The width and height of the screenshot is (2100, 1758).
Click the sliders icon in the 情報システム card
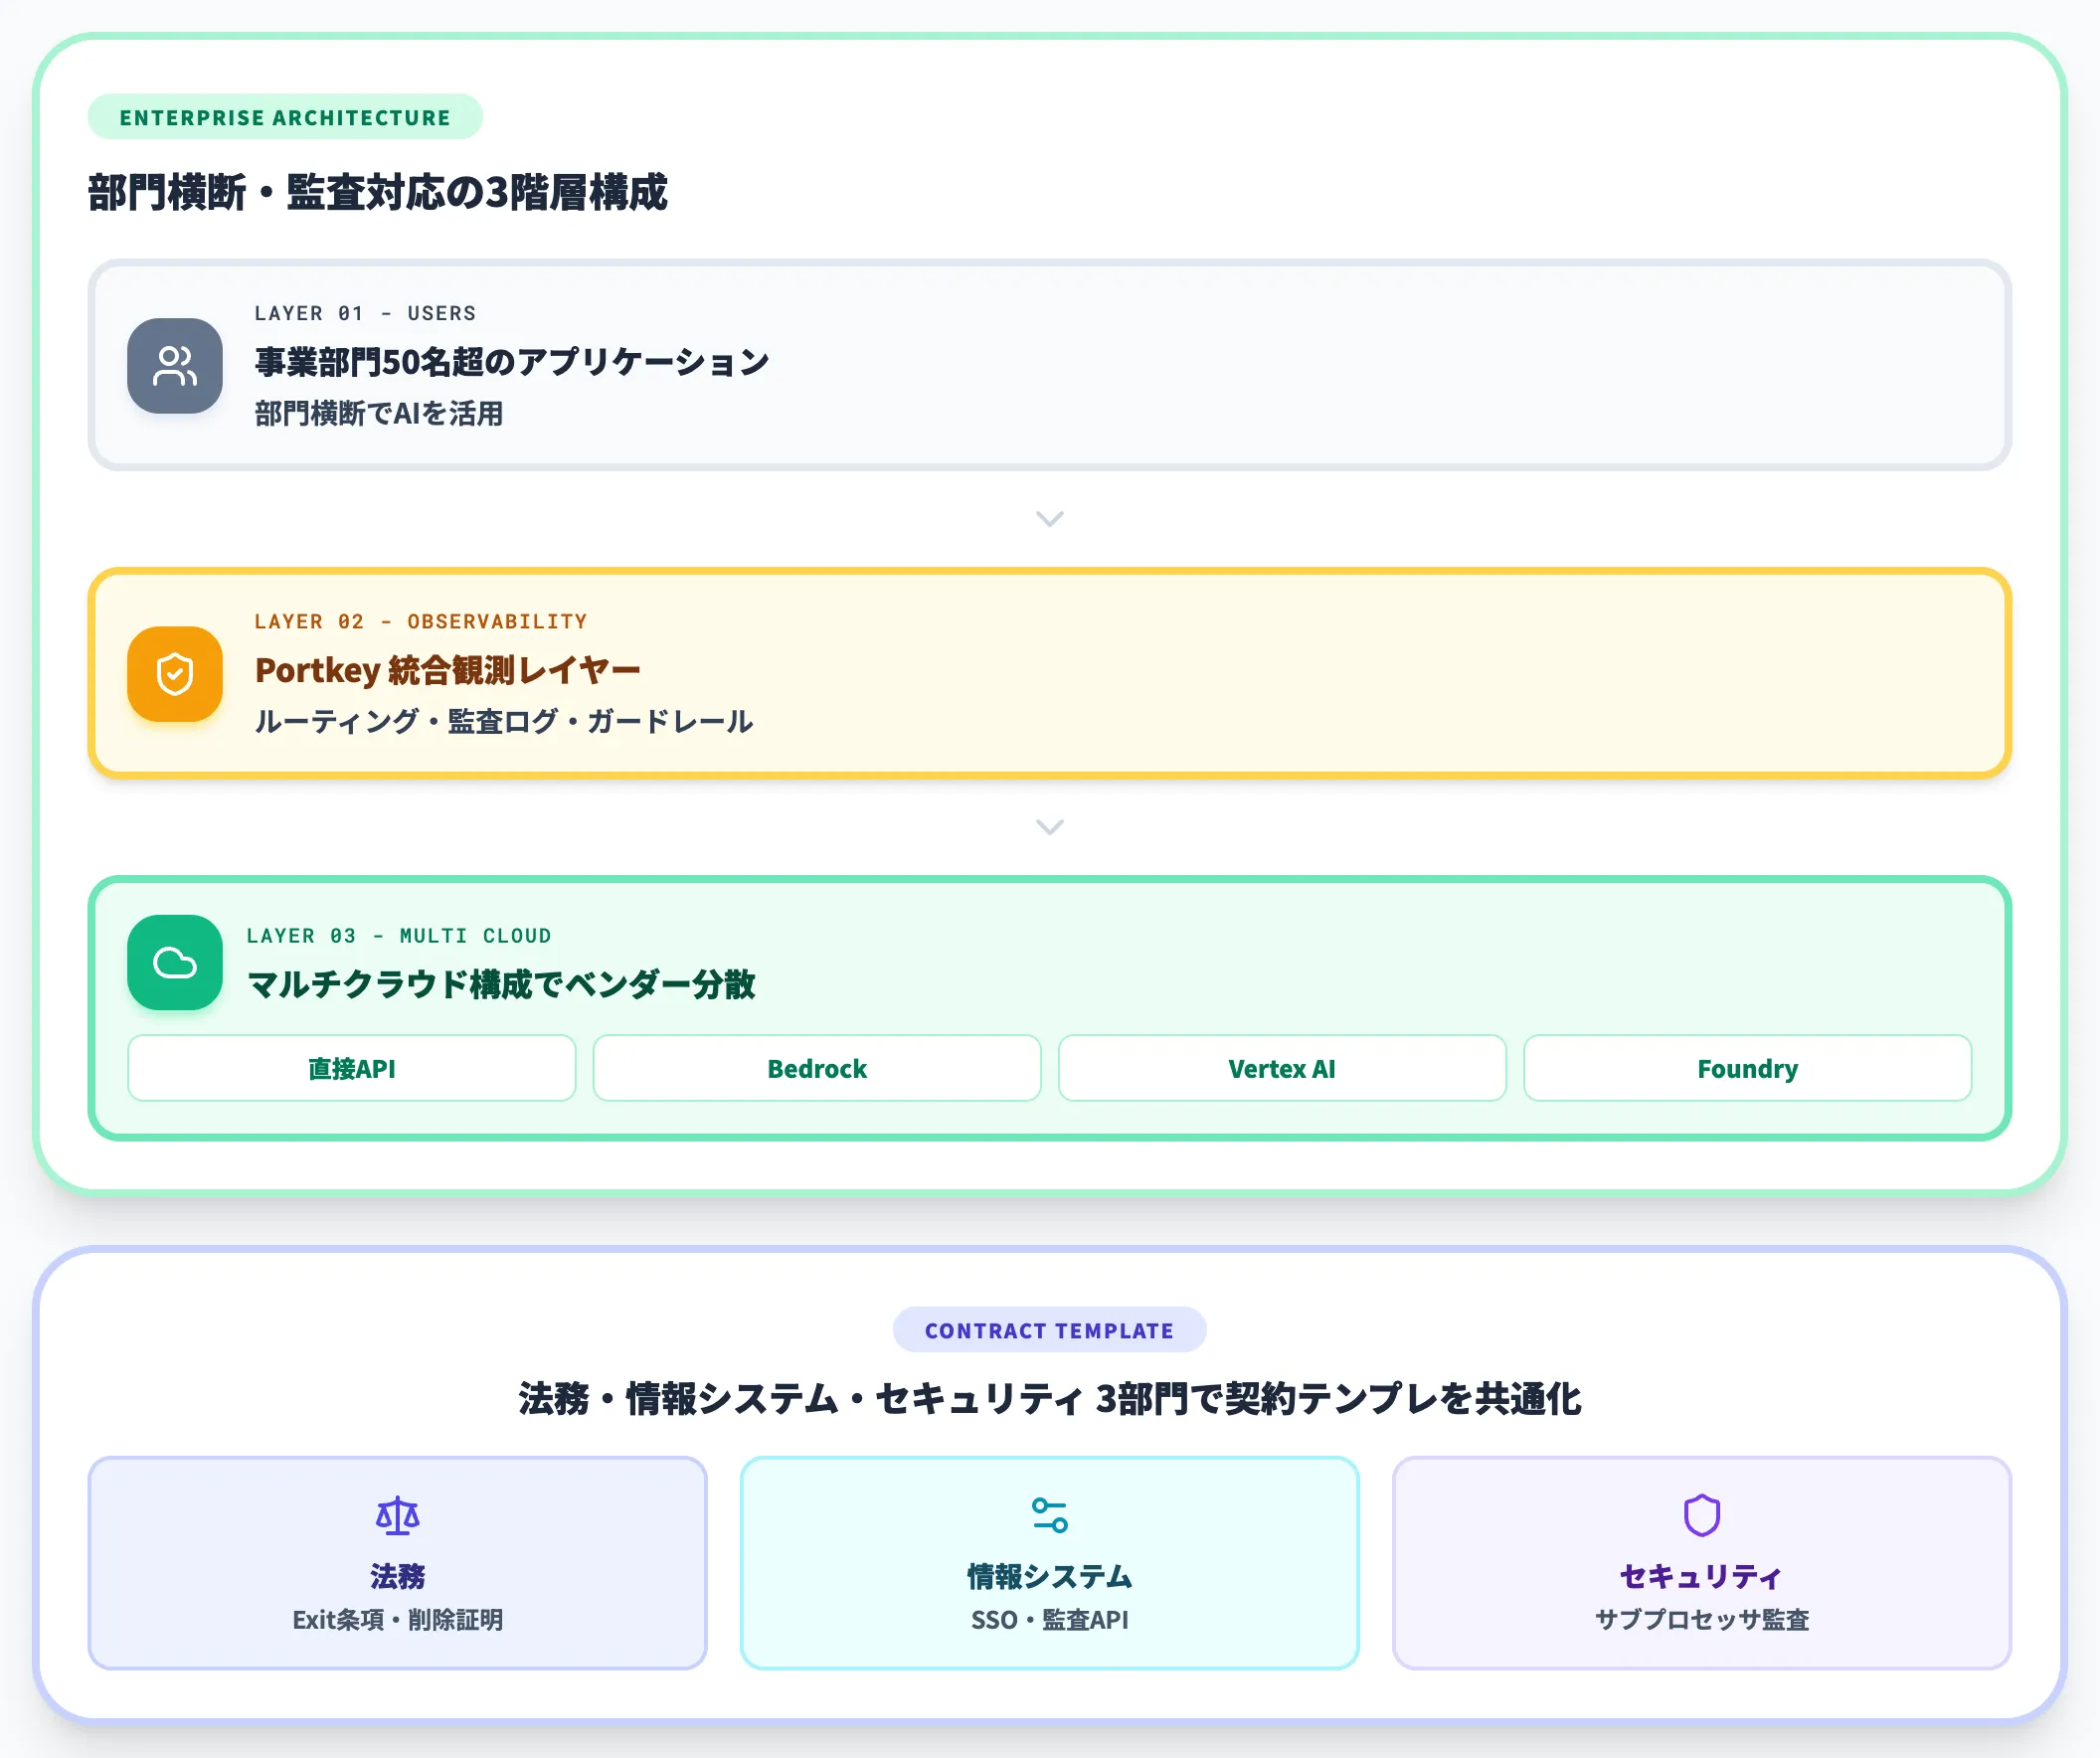[x=1050, y=1515]
